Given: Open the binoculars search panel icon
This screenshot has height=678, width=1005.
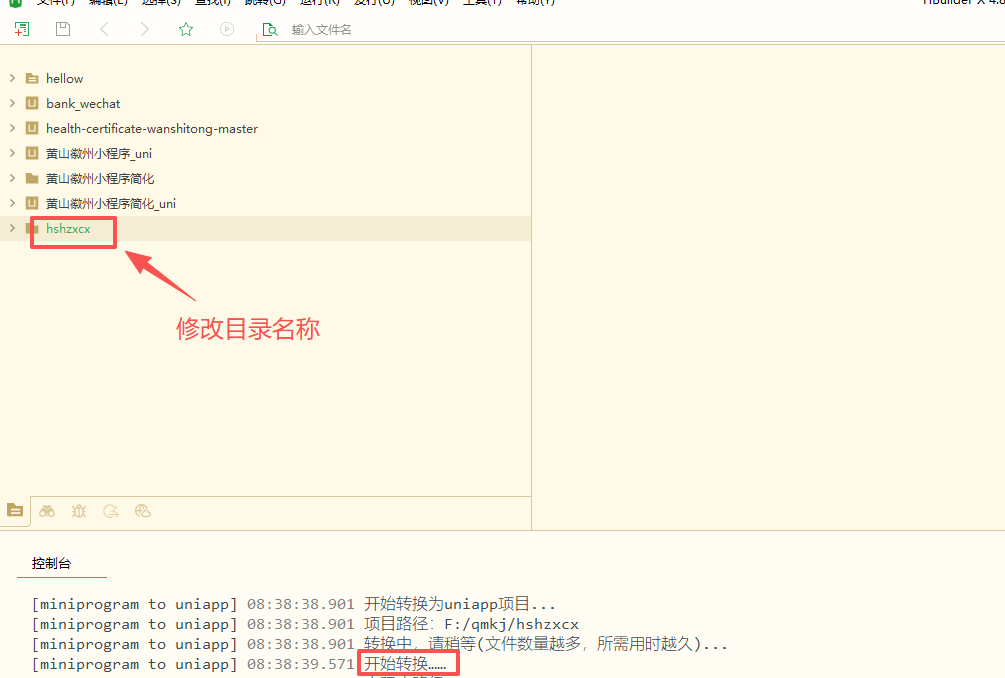Looking at the screenshot, I should click(x=47, y=511).
